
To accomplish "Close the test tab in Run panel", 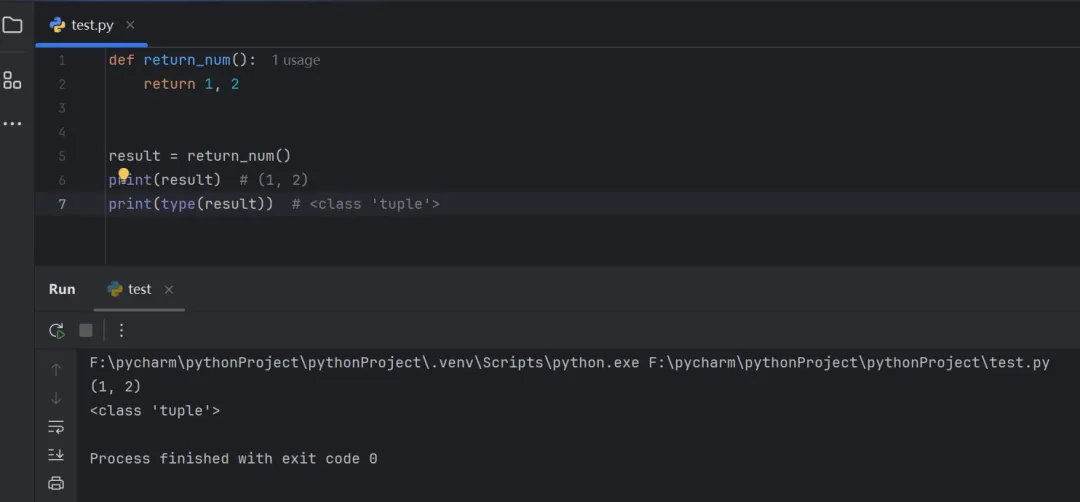I will (x=169, y=290).
